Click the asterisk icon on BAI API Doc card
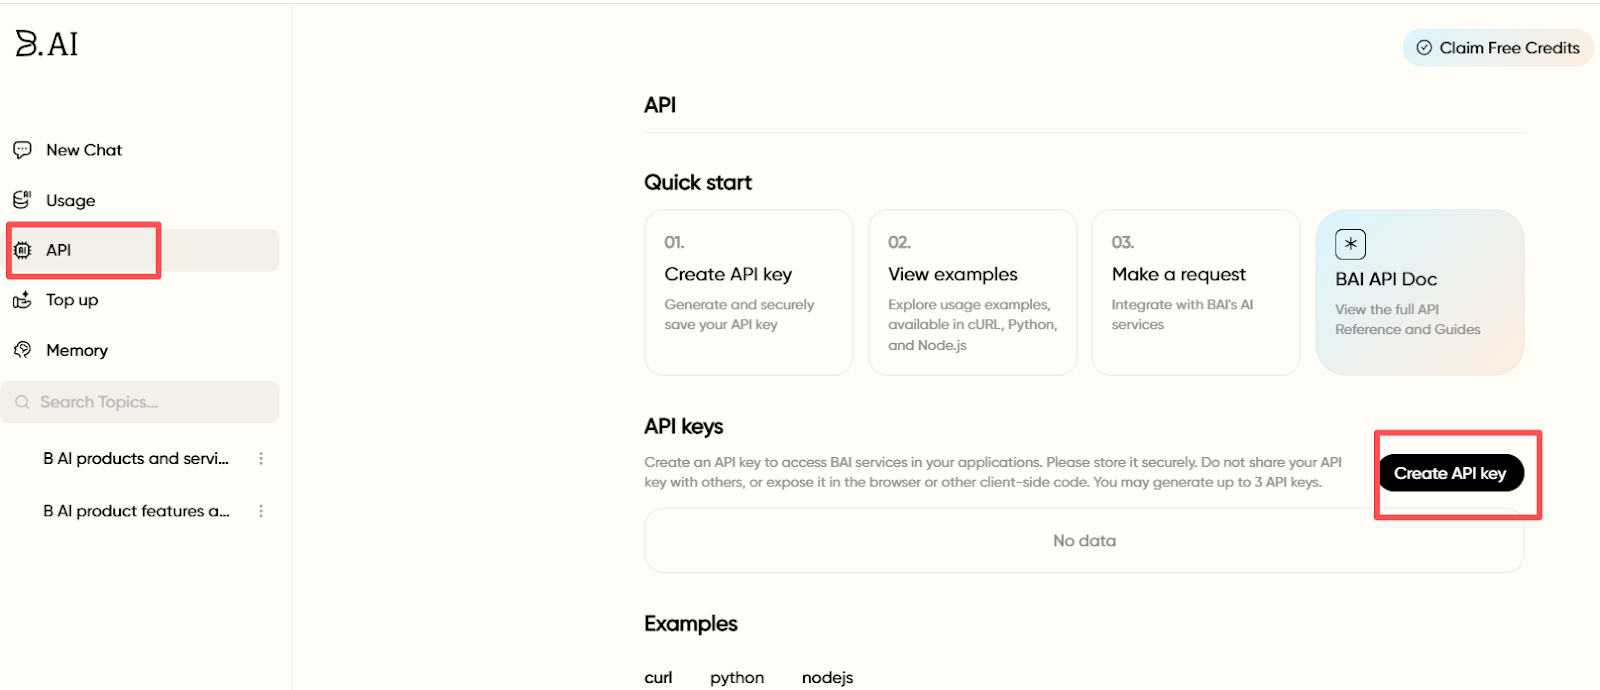This screenshot has height=690, width=1600. [1350, 244]
